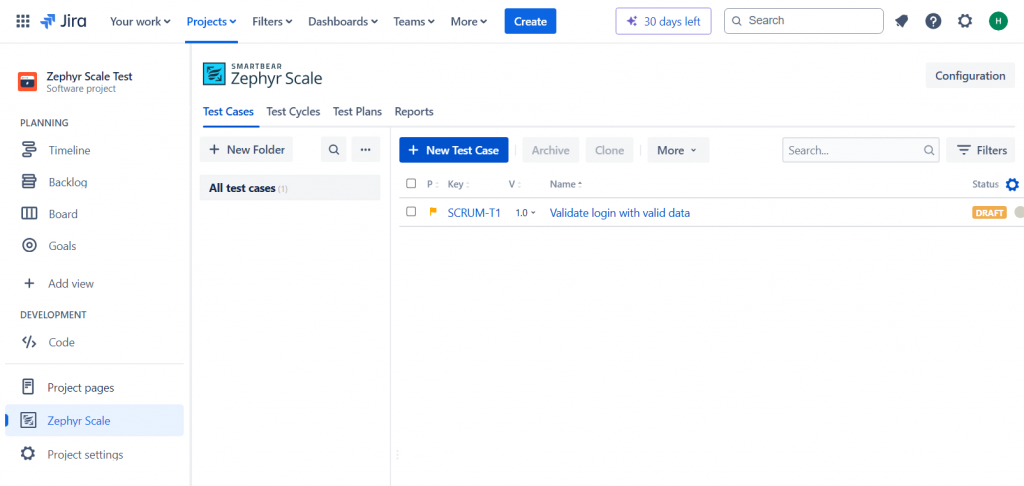Viewport: 1024px width, 486px height.
Task: Click the Zephyr Scale Test project icon
Action: pos(27,82)
